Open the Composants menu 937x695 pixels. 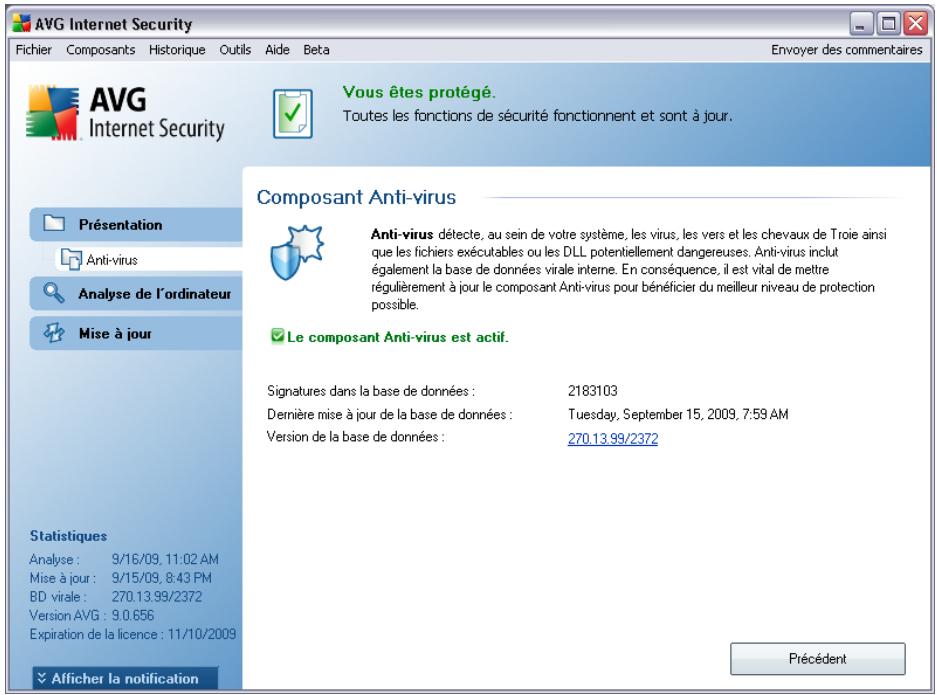click(100, 50)
